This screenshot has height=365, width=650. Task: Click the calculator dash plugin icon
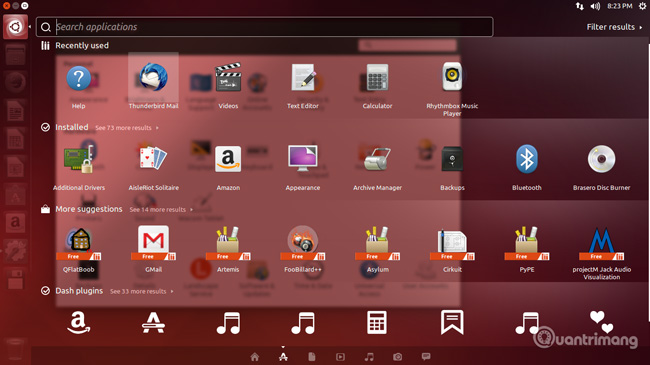pos(377,322)
